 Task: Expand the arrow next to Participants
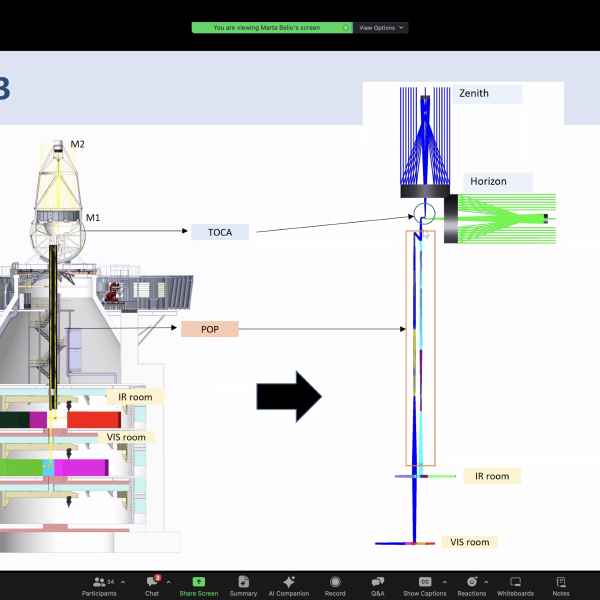click(x=122, y=581)
